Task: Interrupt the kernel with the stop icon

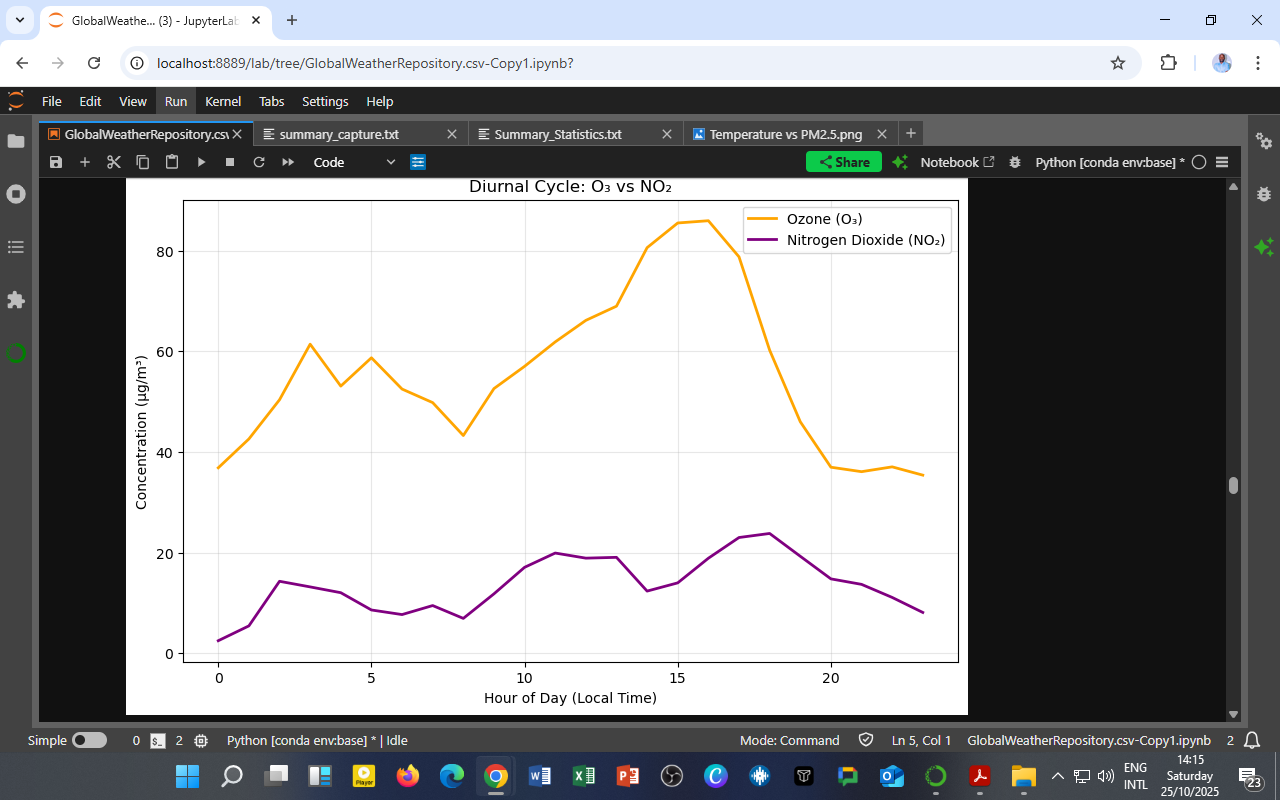Action: point(230,162)
